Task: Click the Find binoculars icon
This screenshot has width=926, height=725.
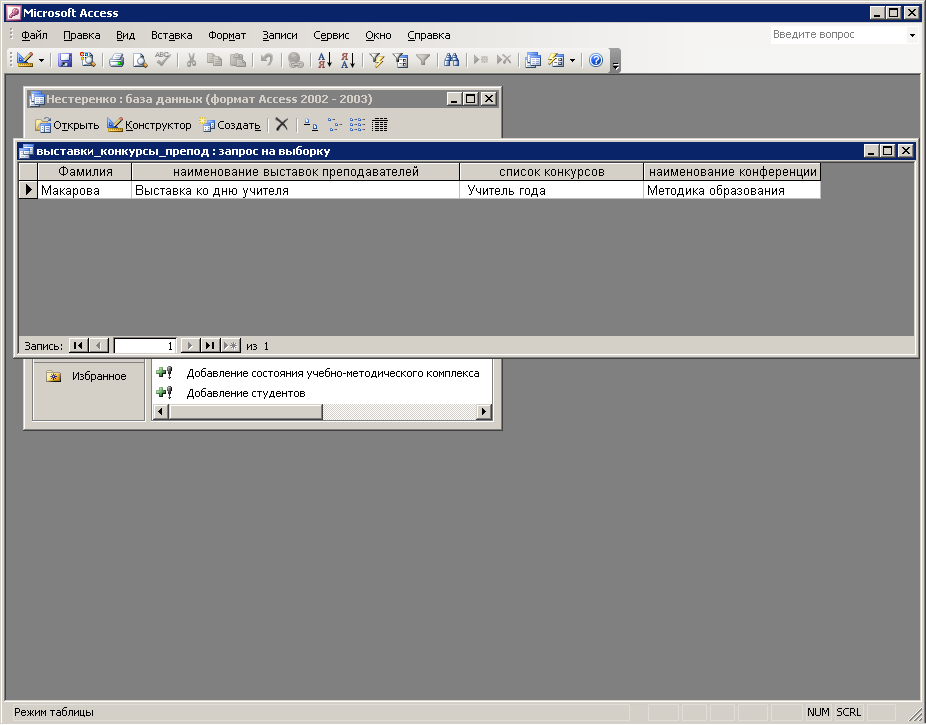Action: (x=452, y=60)
